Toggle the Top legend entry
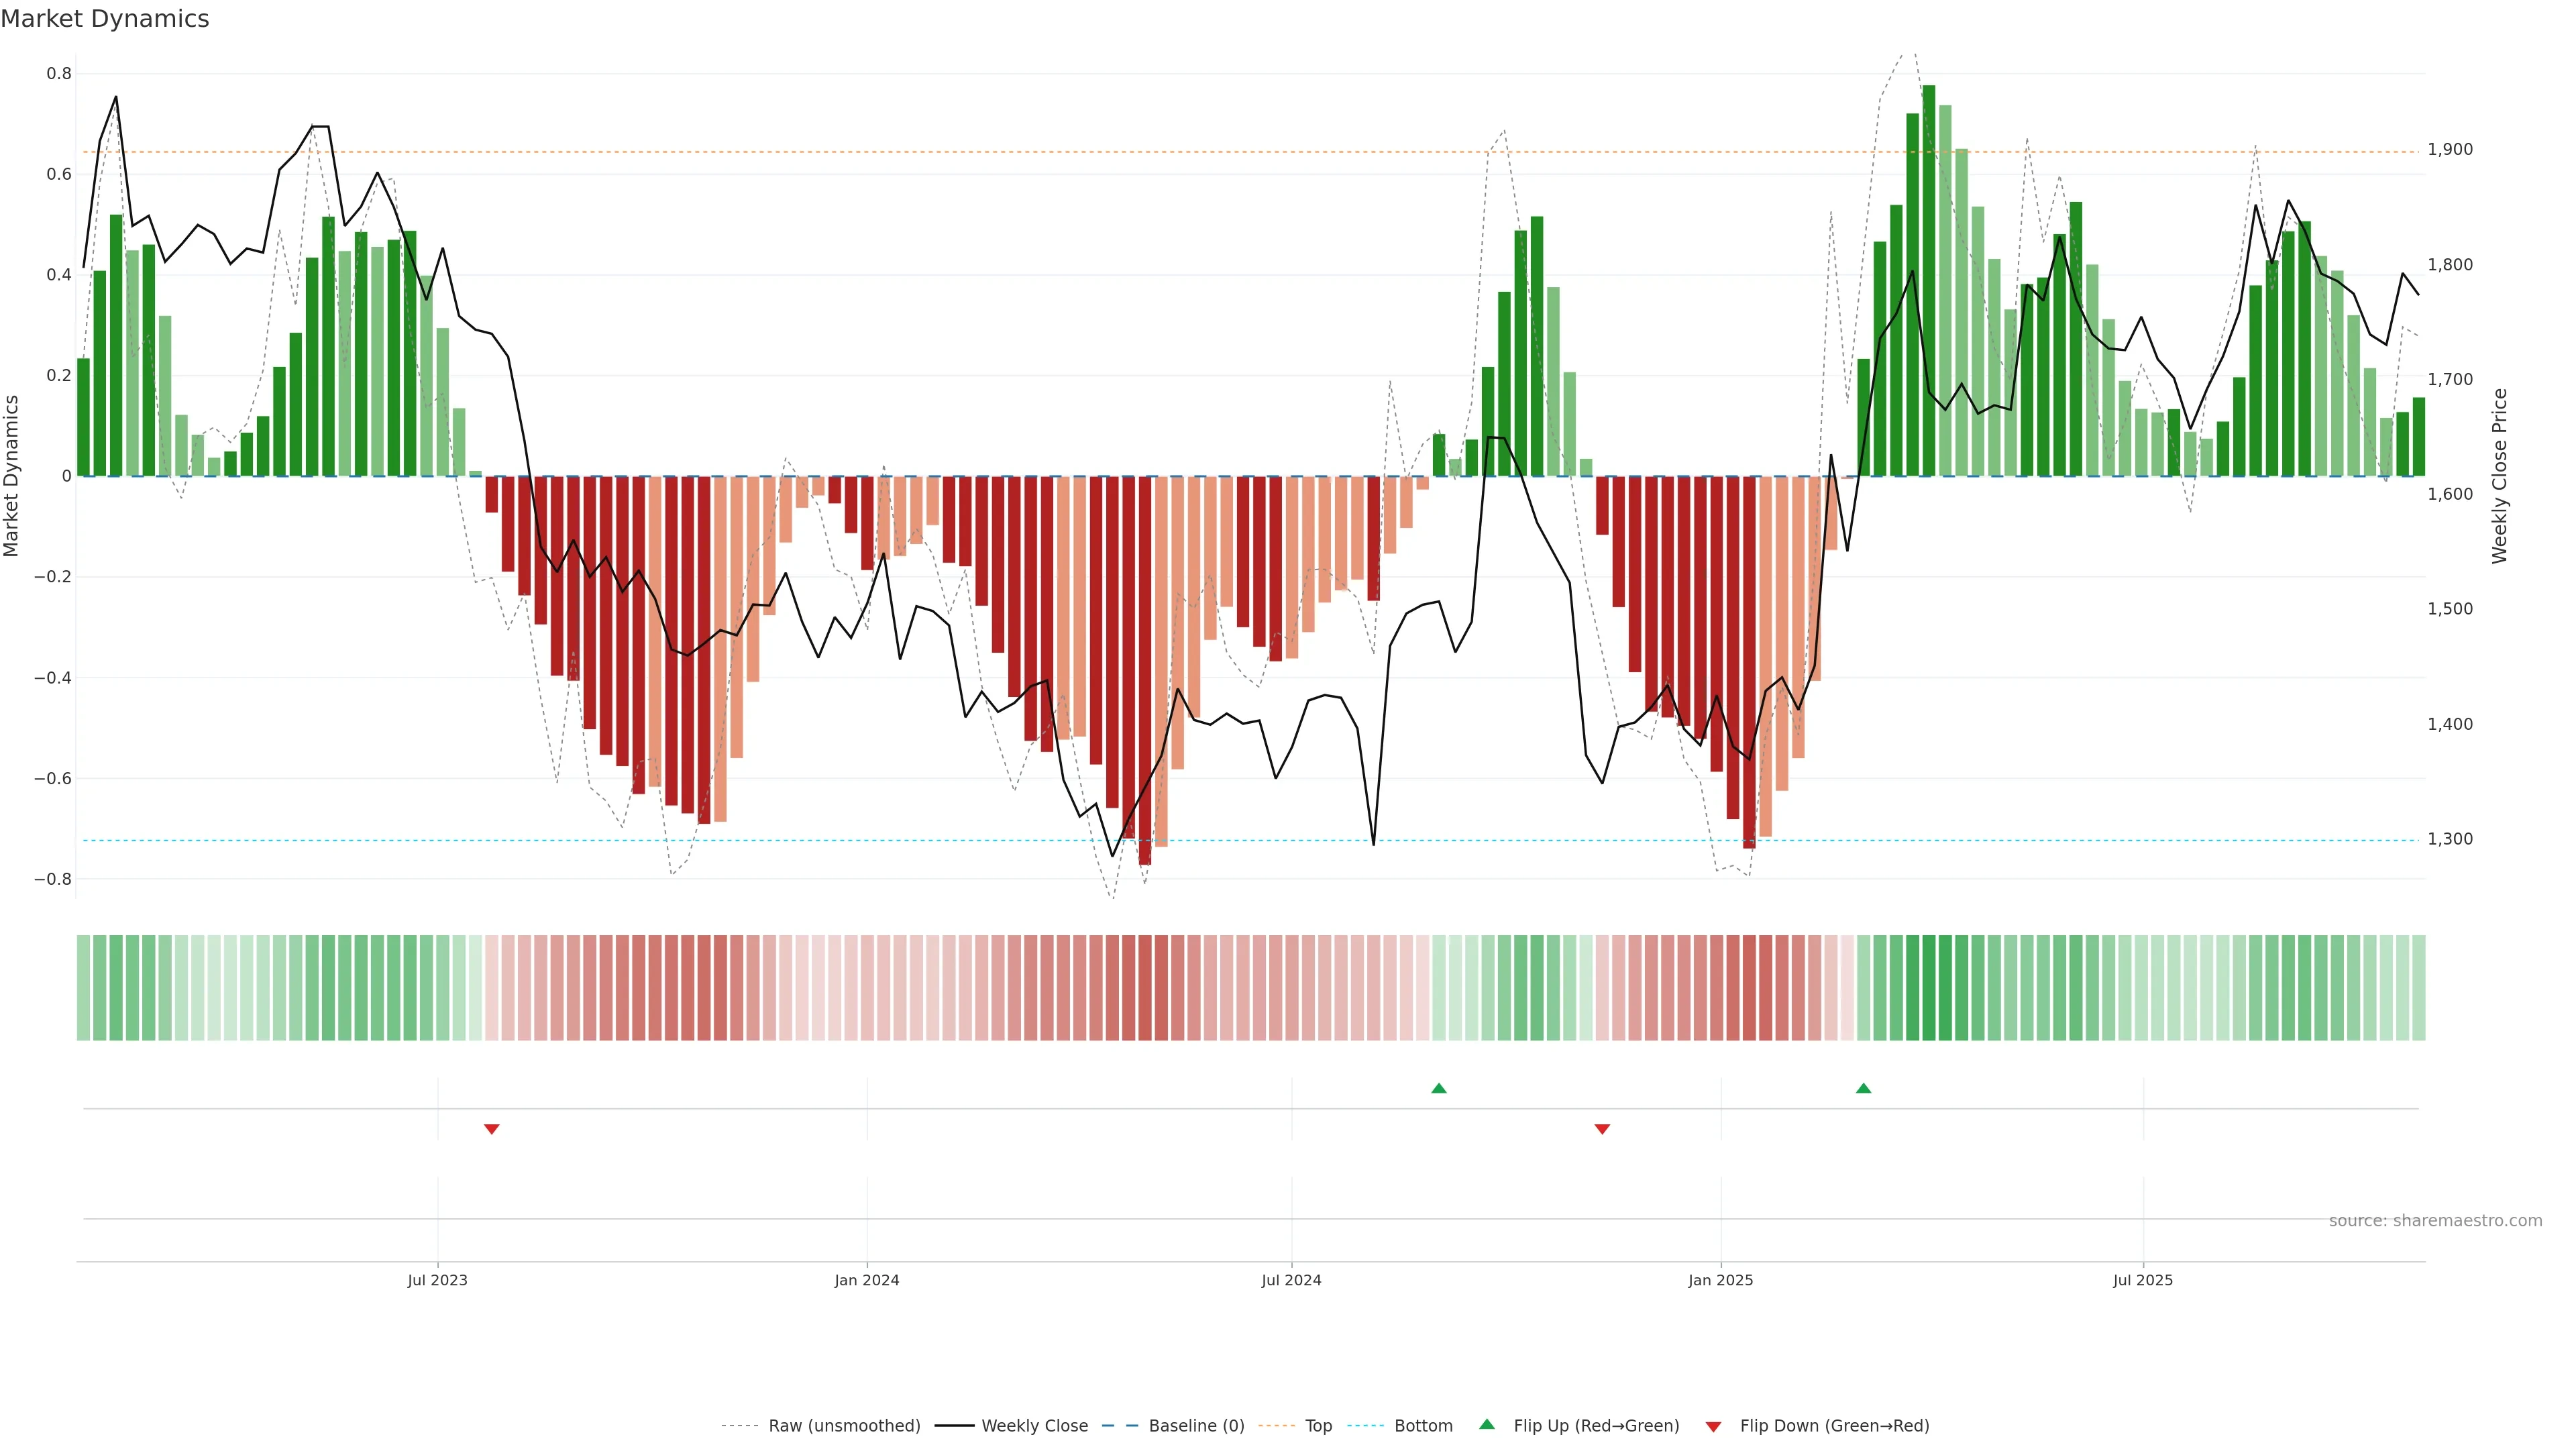The image size is (2576, 1449). [1318, 1426]
